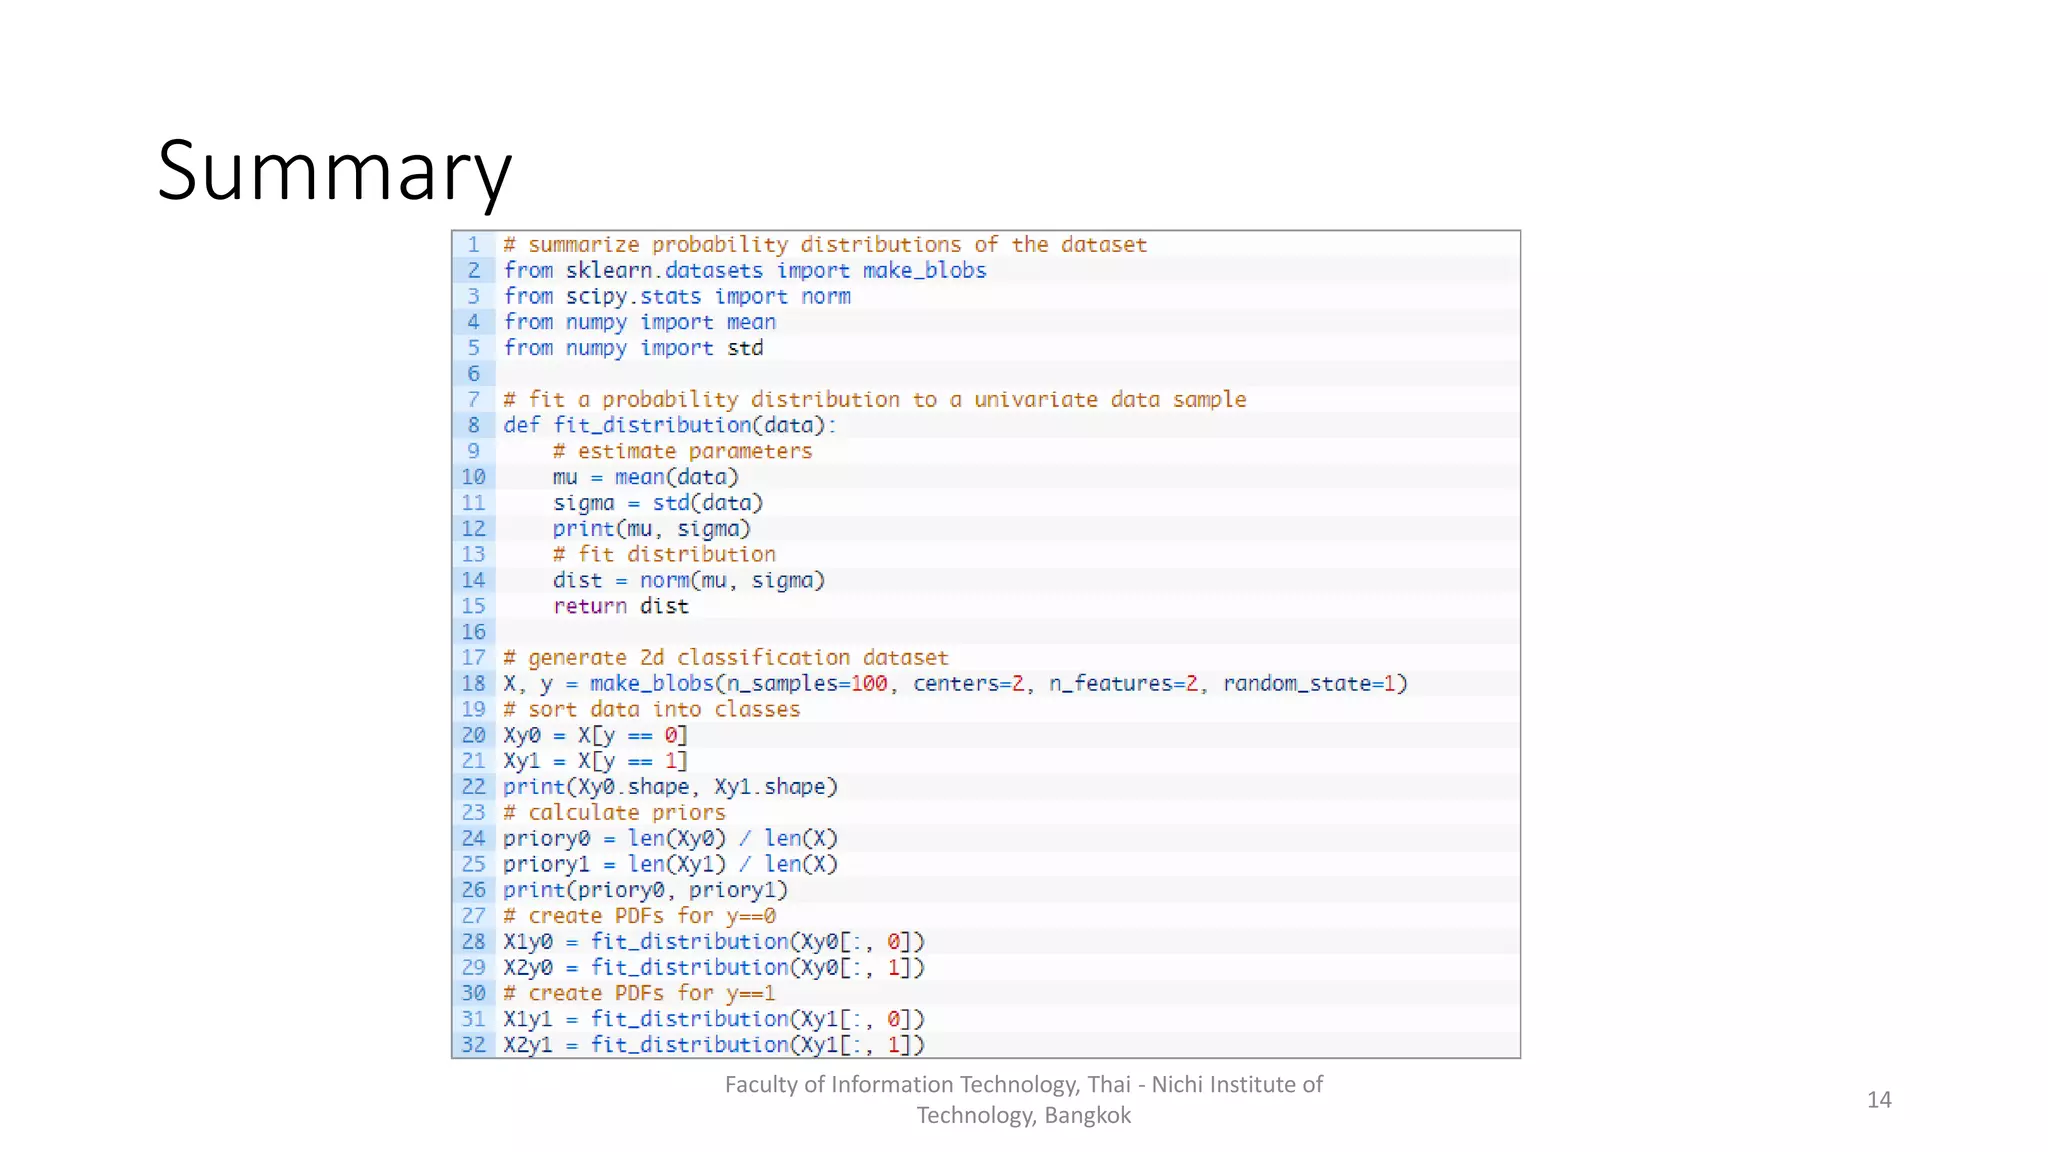This screenshot has width=2048, height=1152.
Task: Click the 'Summary' slide title
Action: [x=335, y=172]
